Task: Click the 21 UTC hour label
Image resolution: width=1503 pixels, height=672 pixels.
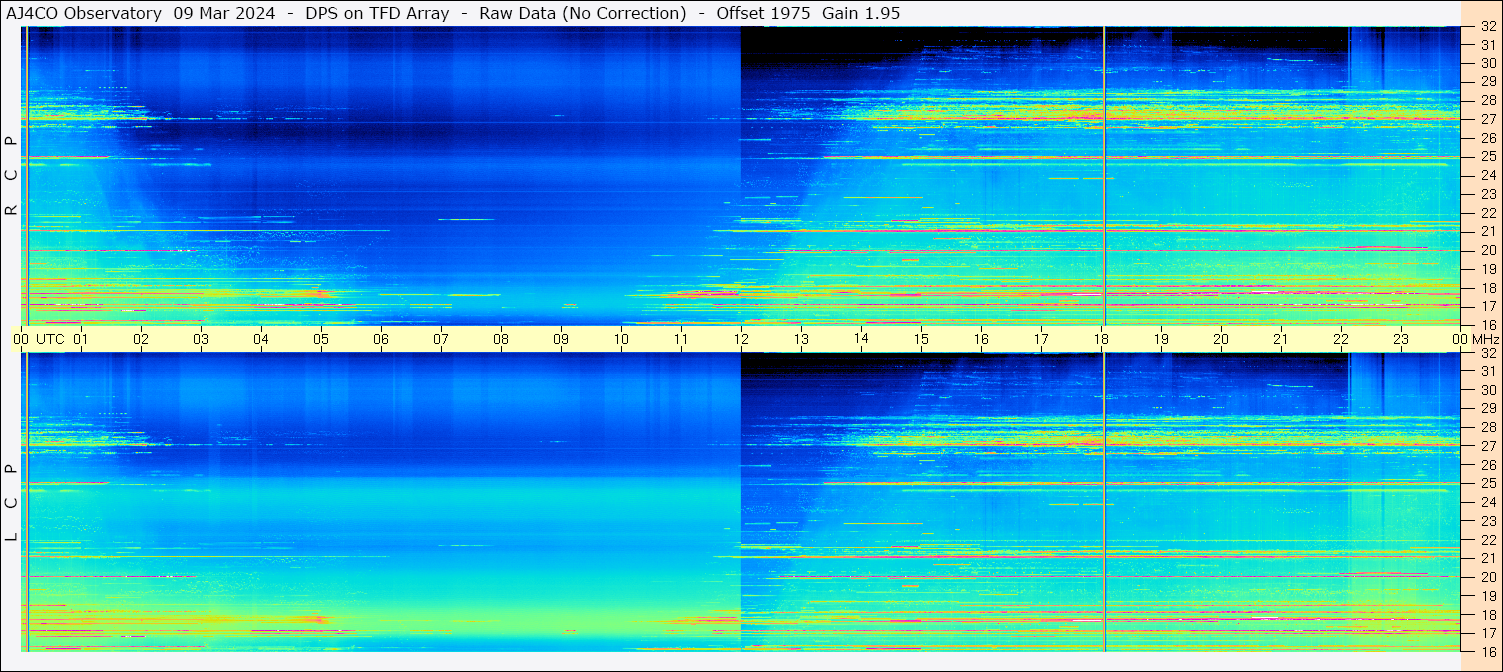Action: 1281,339
